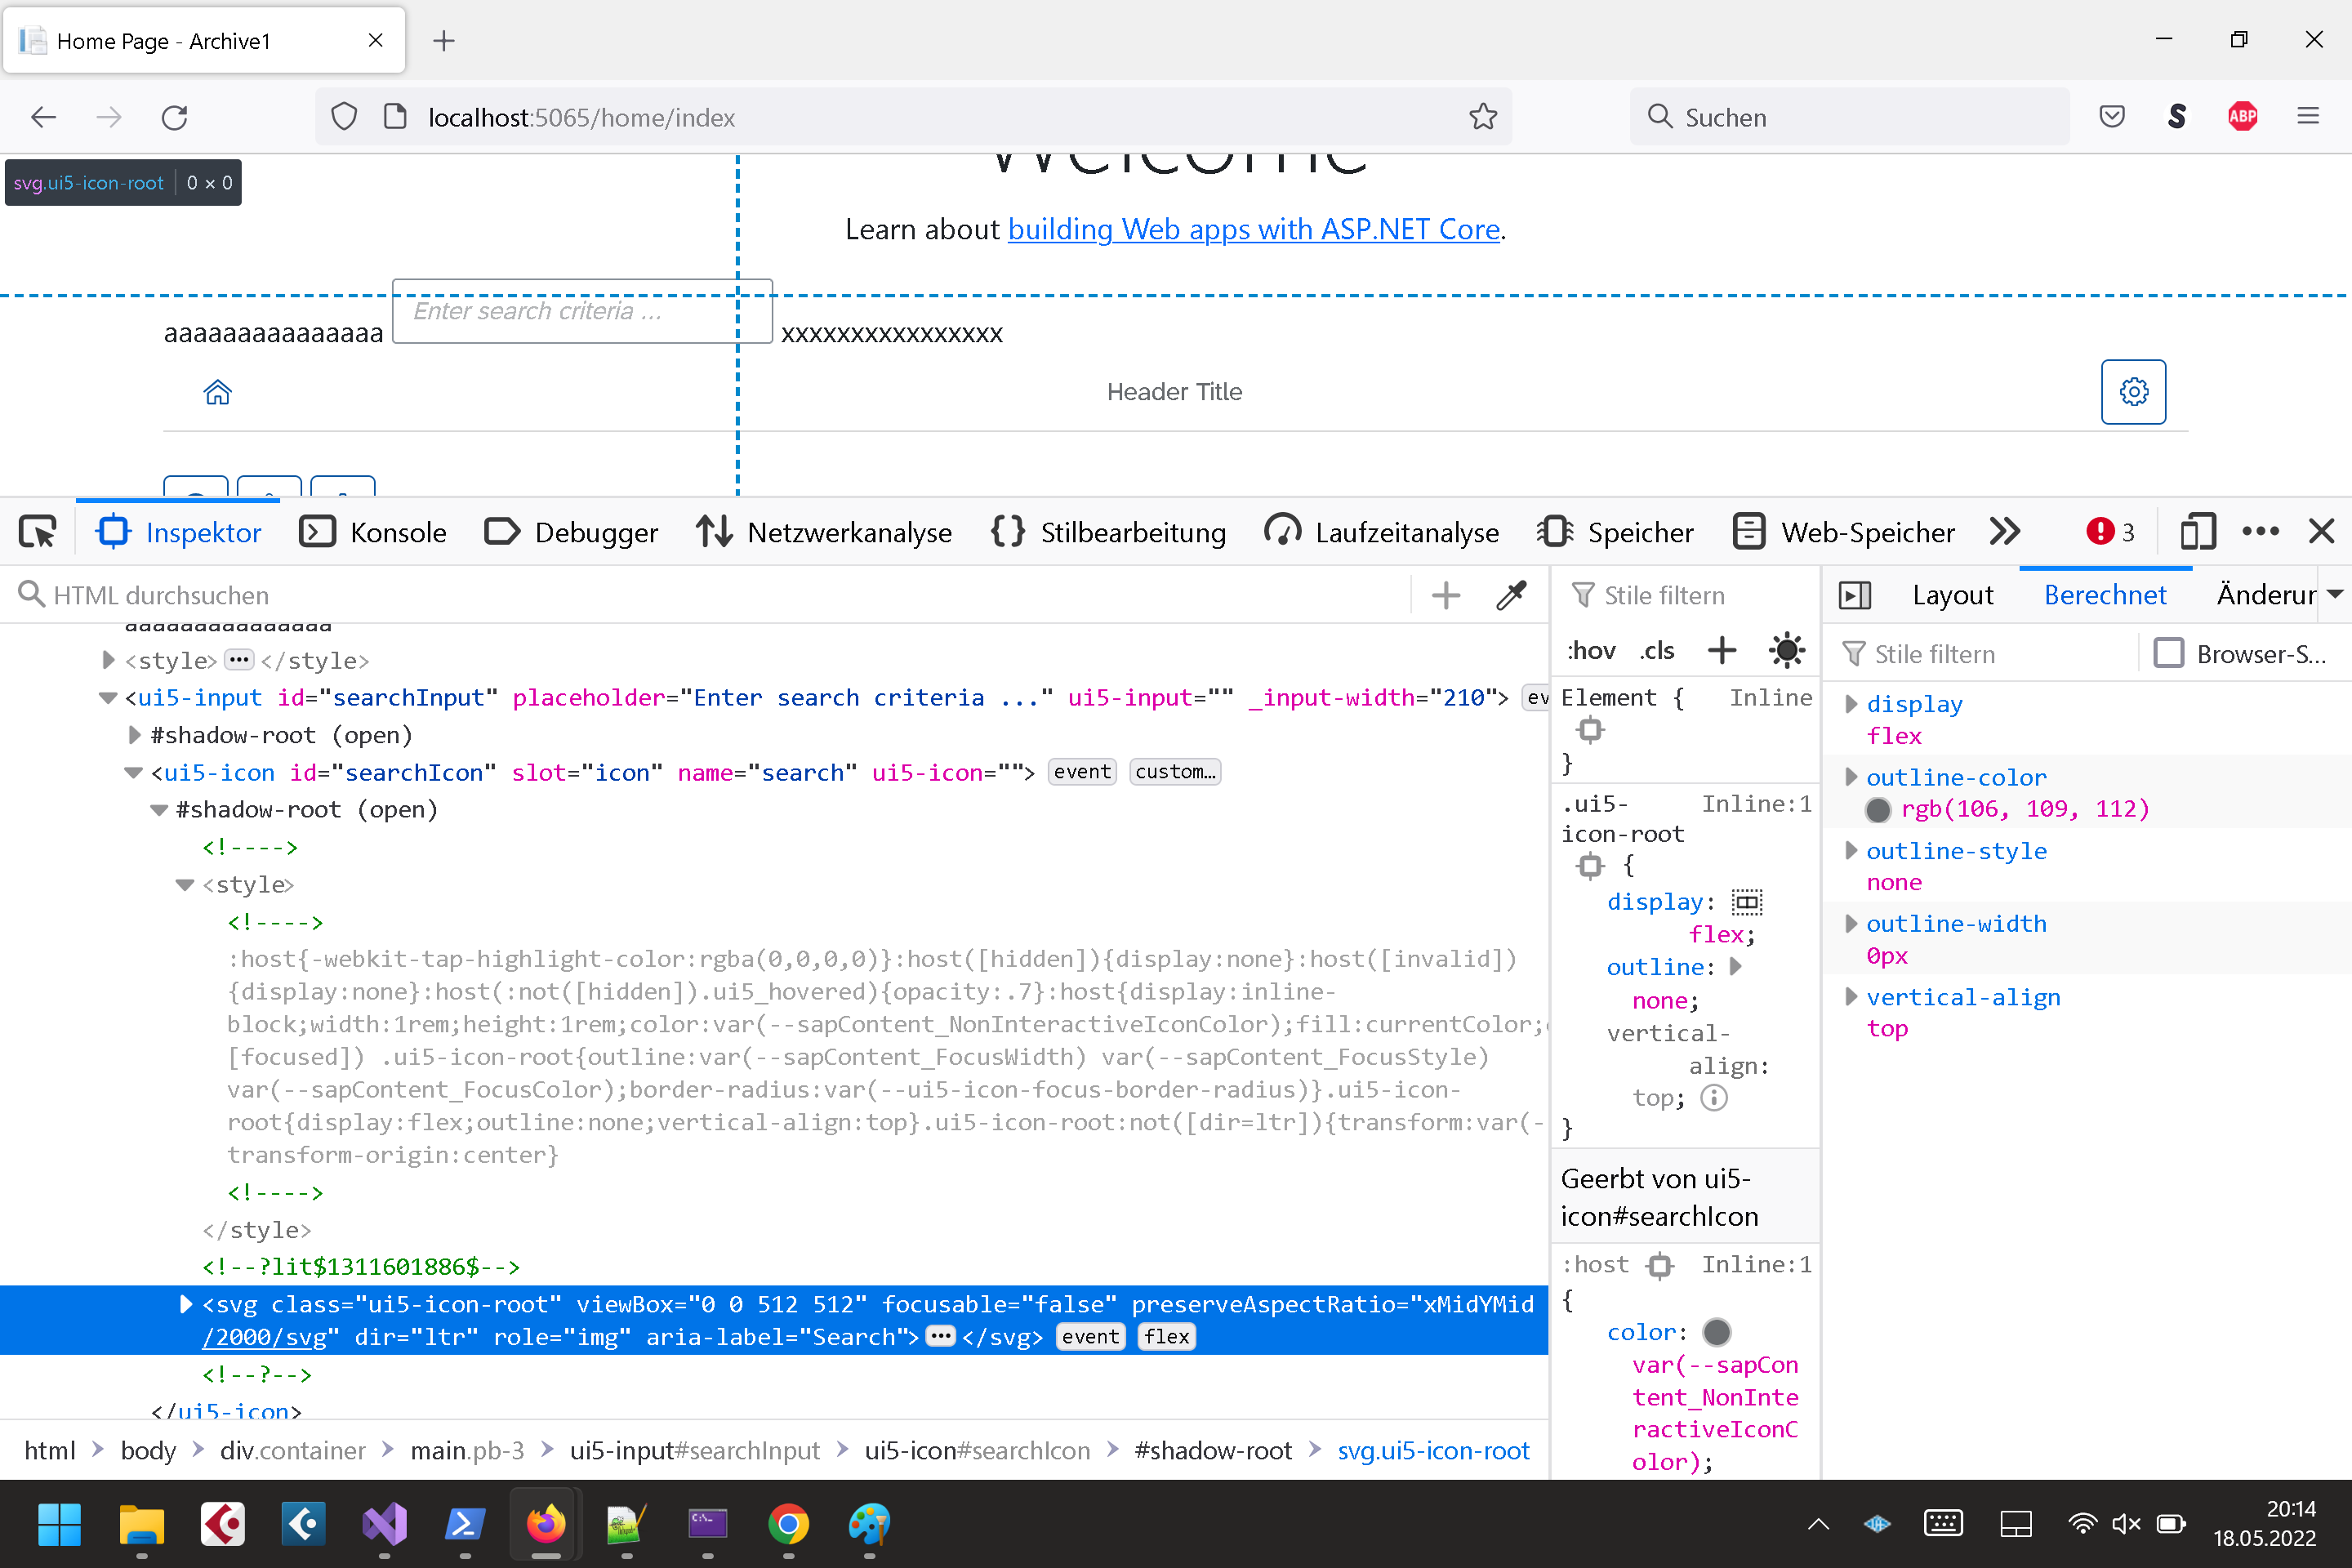
Task: Open the Layout sidebar tab
Action: tap(1952, 595)
